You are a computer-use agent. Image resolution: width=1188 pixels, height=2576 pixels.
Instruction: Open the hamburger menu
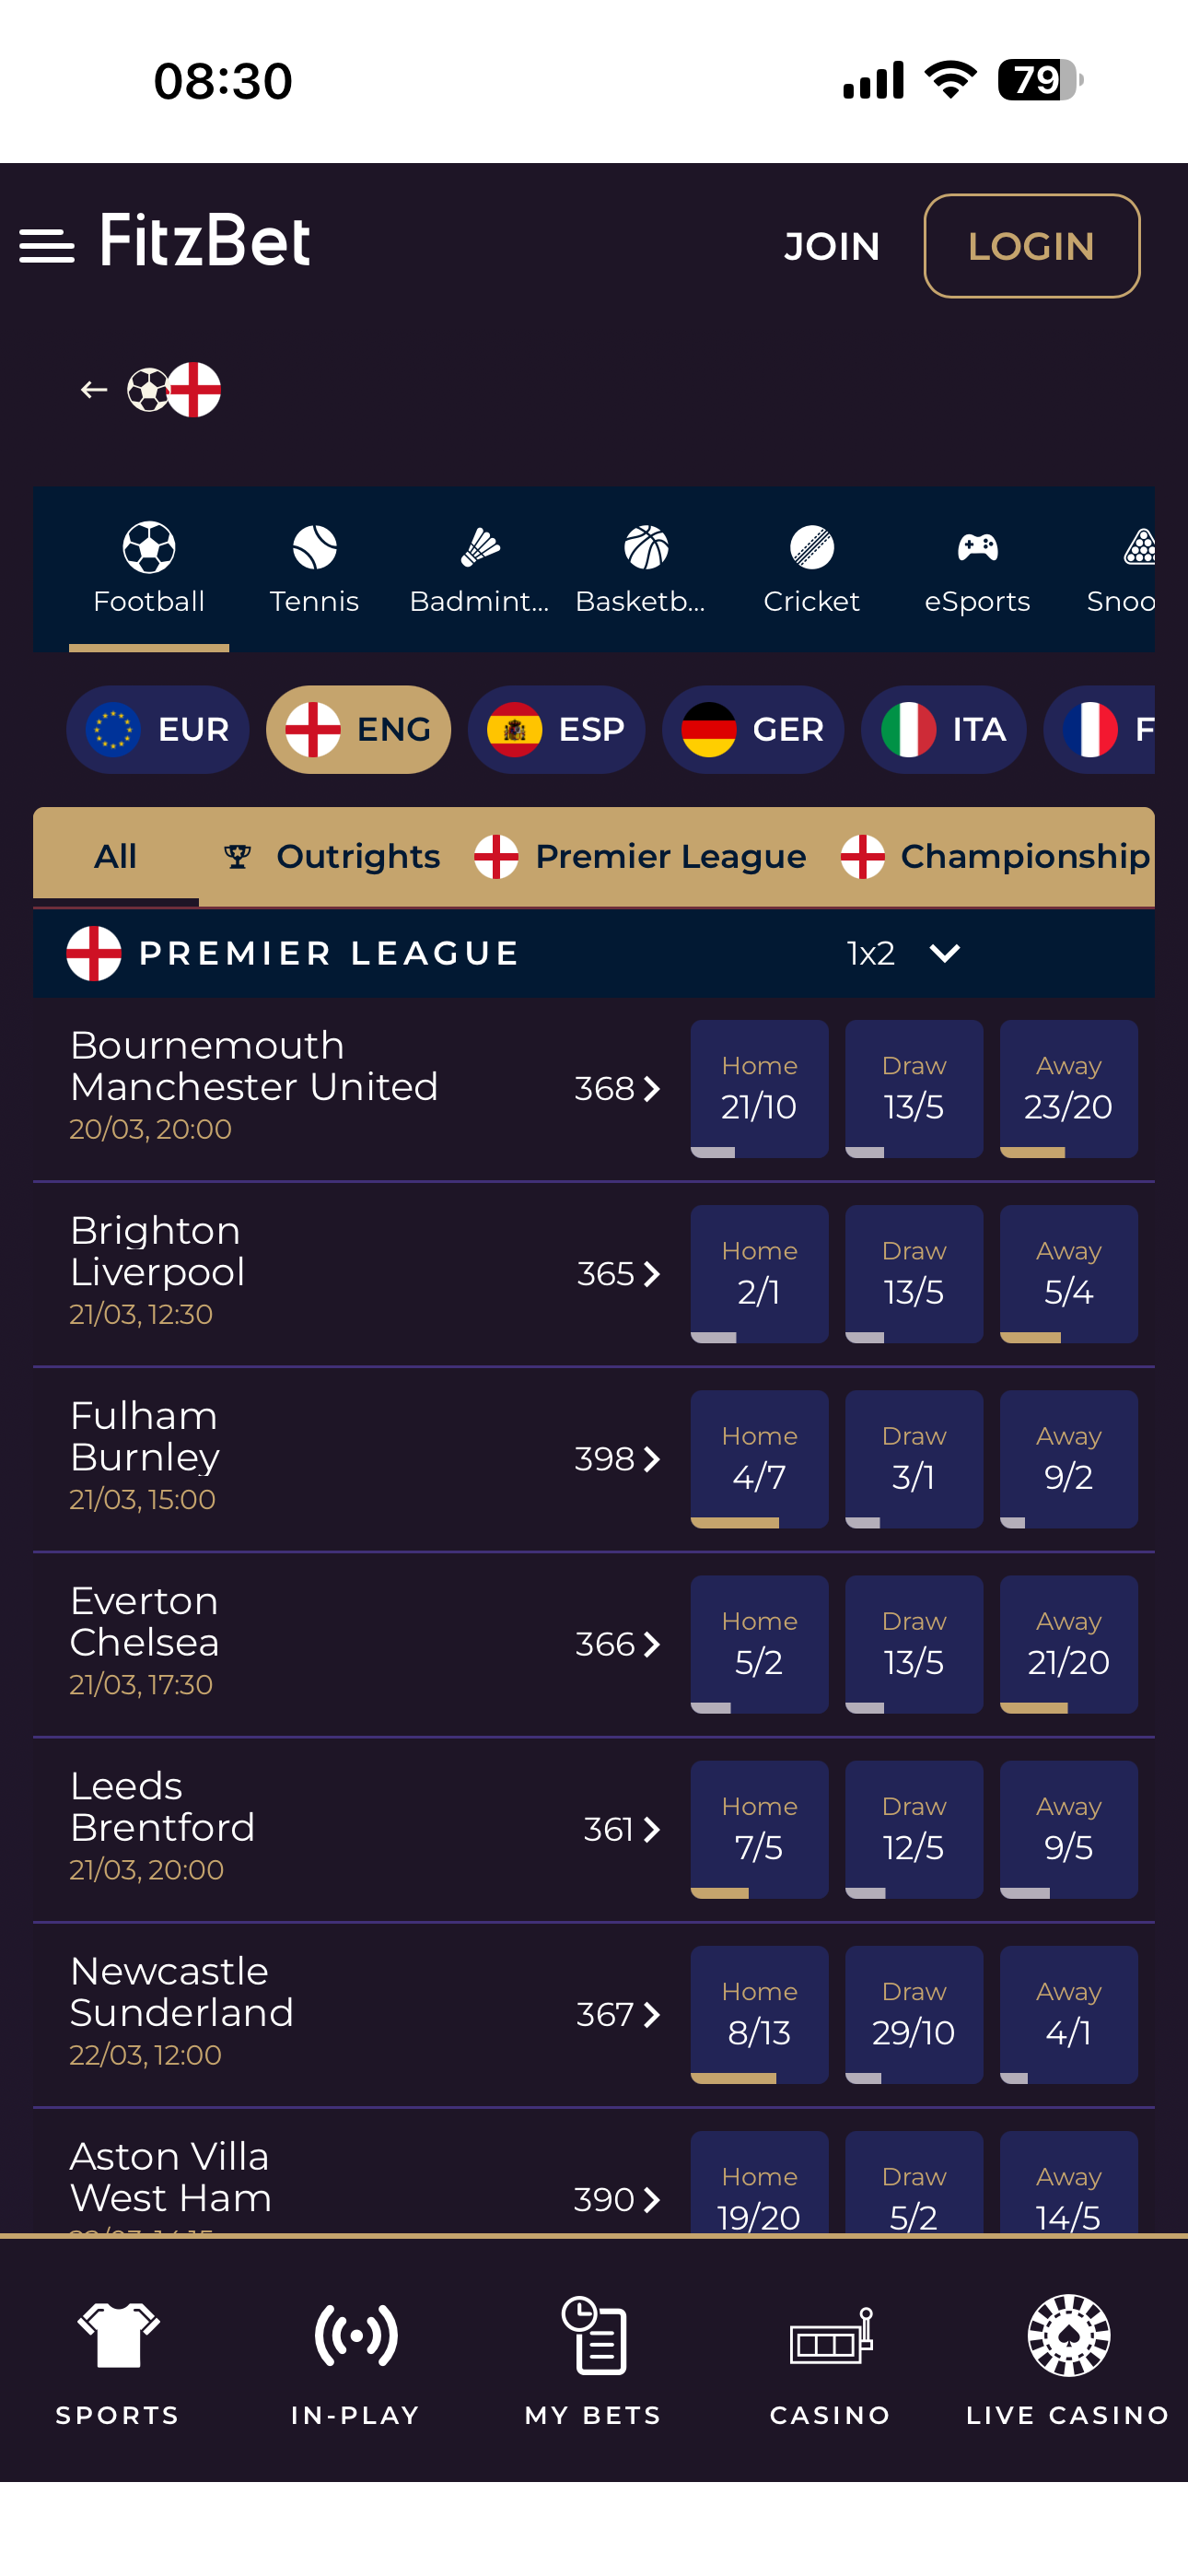[46, 246]
